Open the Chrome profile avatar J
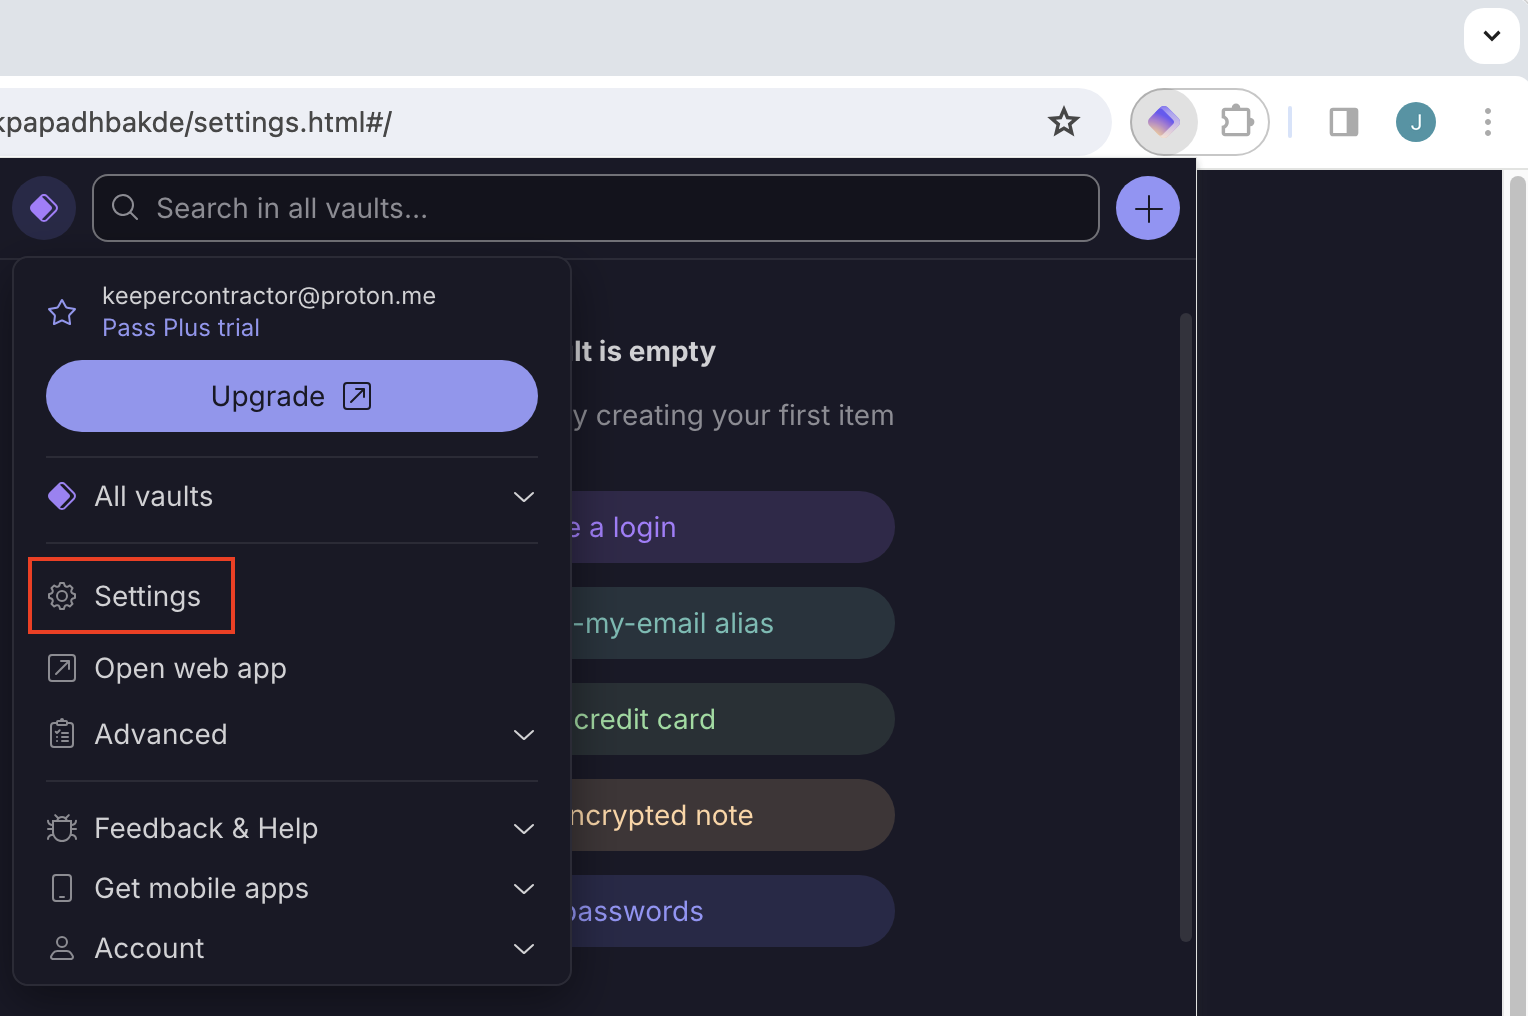Viewport: 1528px width, 1016px height. click(x=1416, y=122)
